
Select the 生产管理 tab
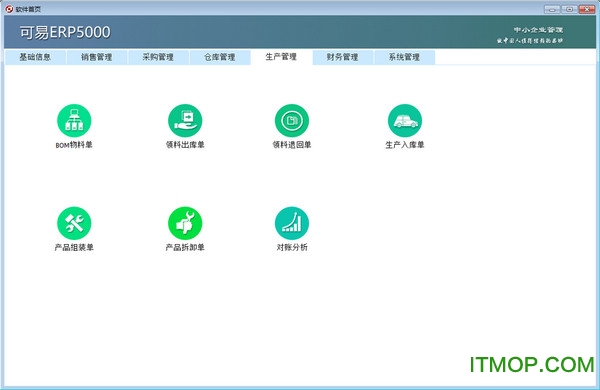[281, 57]
